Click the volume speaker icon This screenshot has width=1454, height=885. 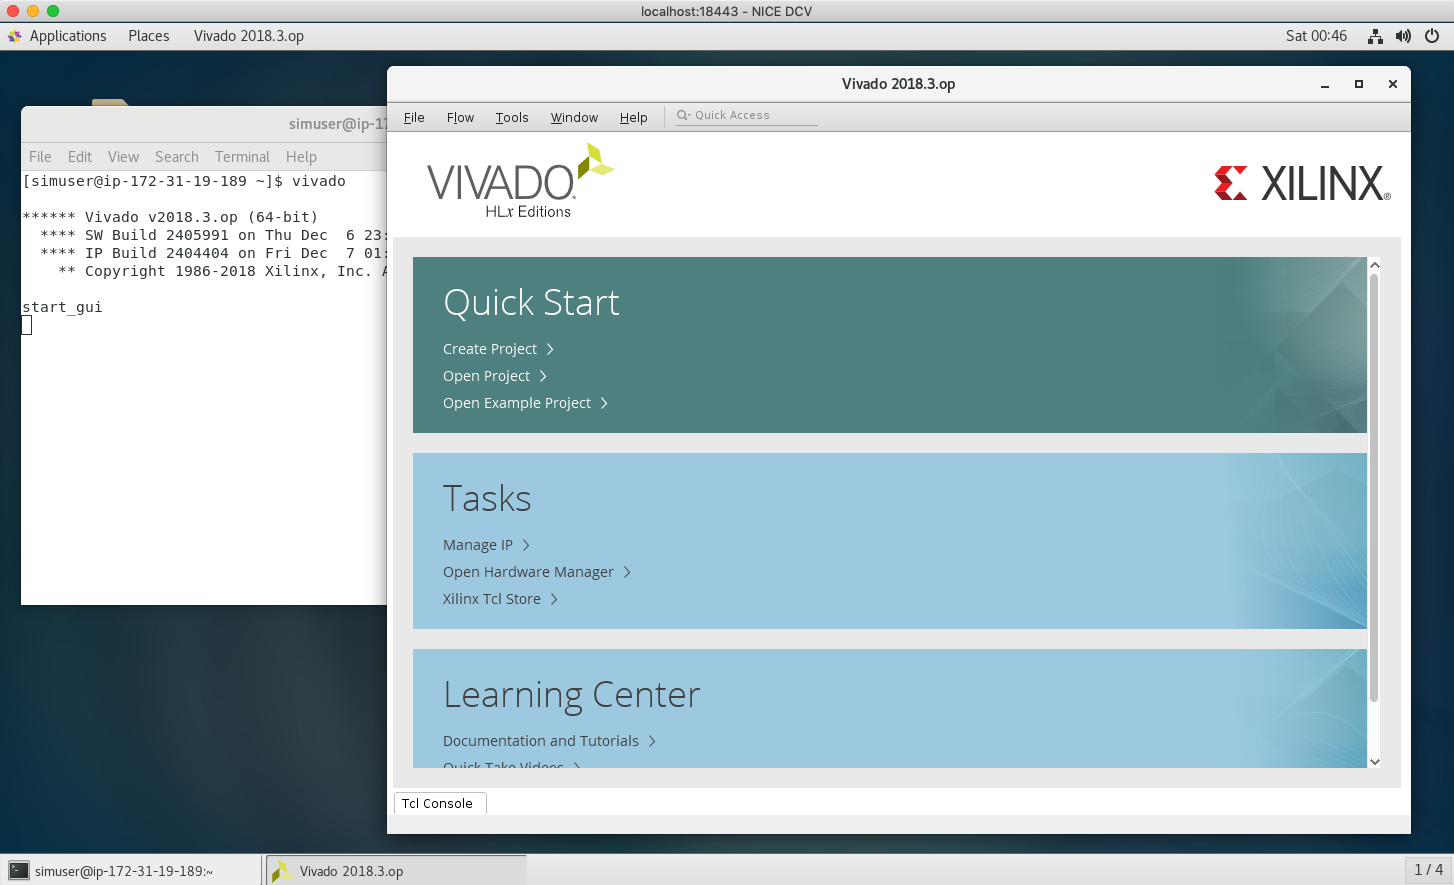1403,36
